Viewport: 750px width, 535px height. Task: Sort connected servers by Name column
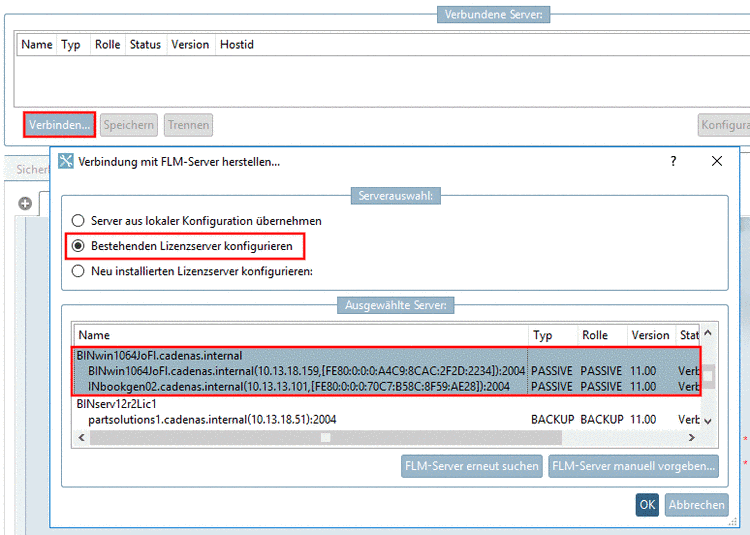tap(37, 44)
